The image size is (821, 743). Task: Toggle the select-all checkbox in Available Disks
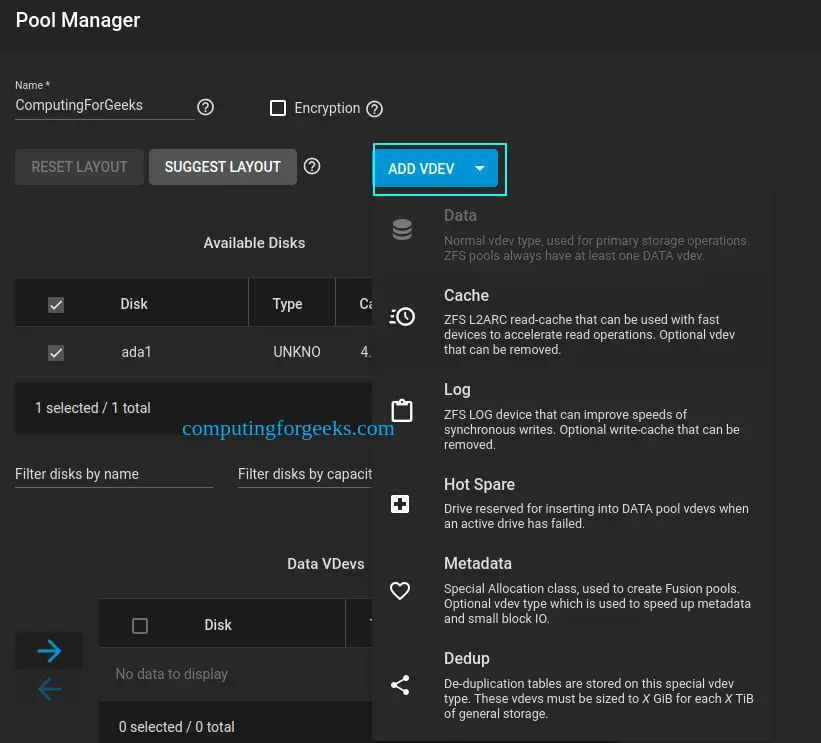[56, 305]
